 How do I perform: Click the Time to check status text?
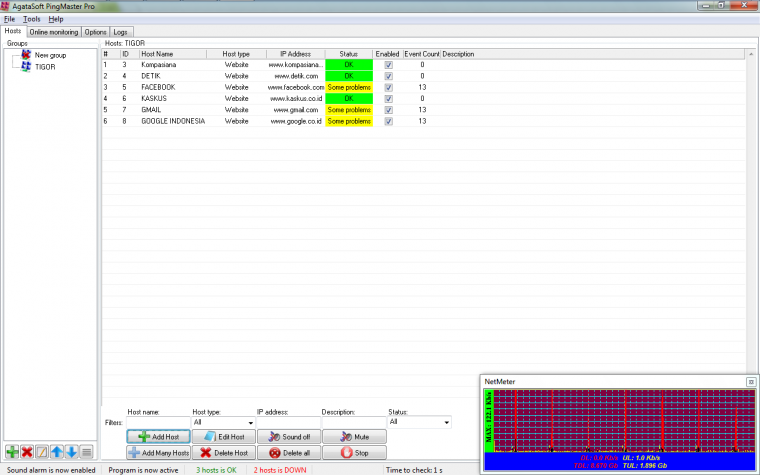point(414,470)
